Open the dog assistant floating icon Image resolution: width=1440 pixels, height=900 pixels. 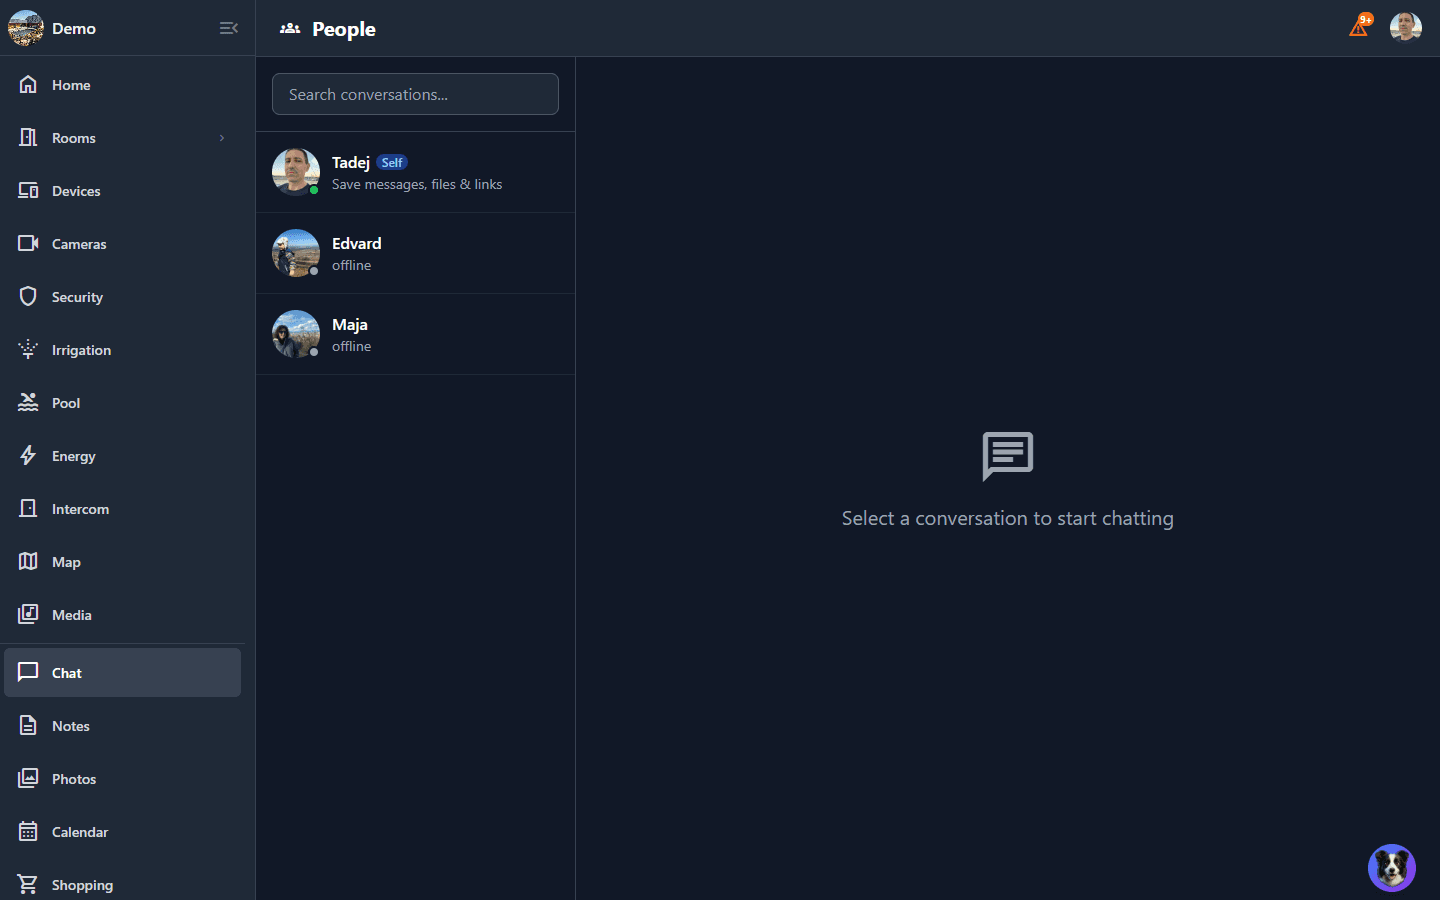[1391, 867]
